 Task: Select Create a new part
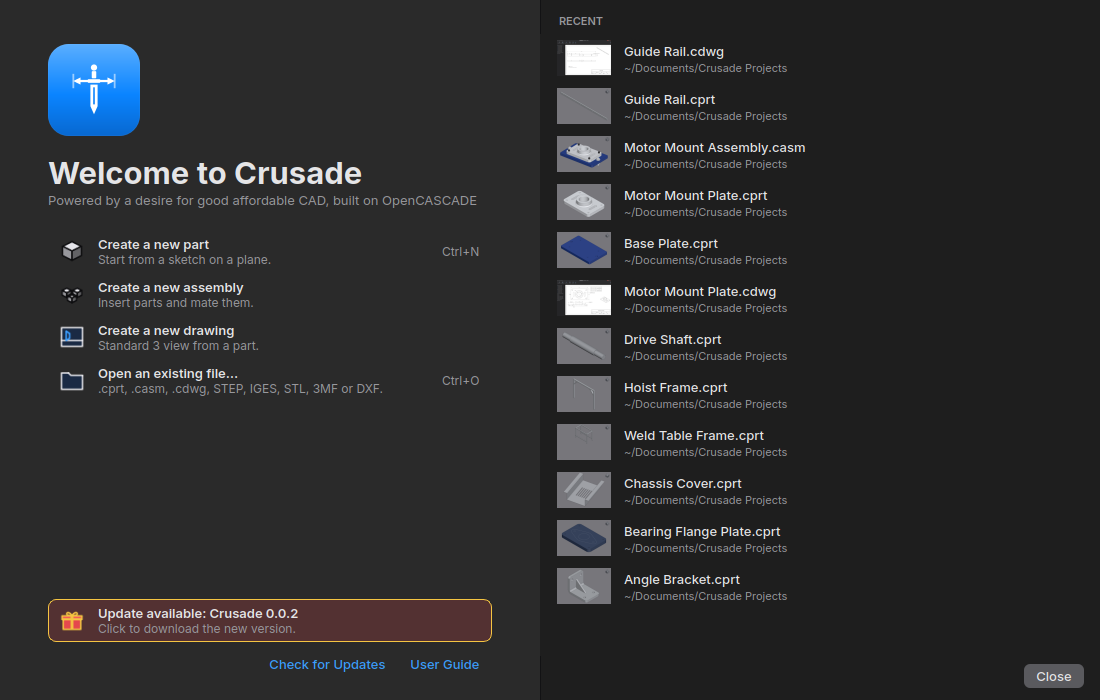(270, 252)
